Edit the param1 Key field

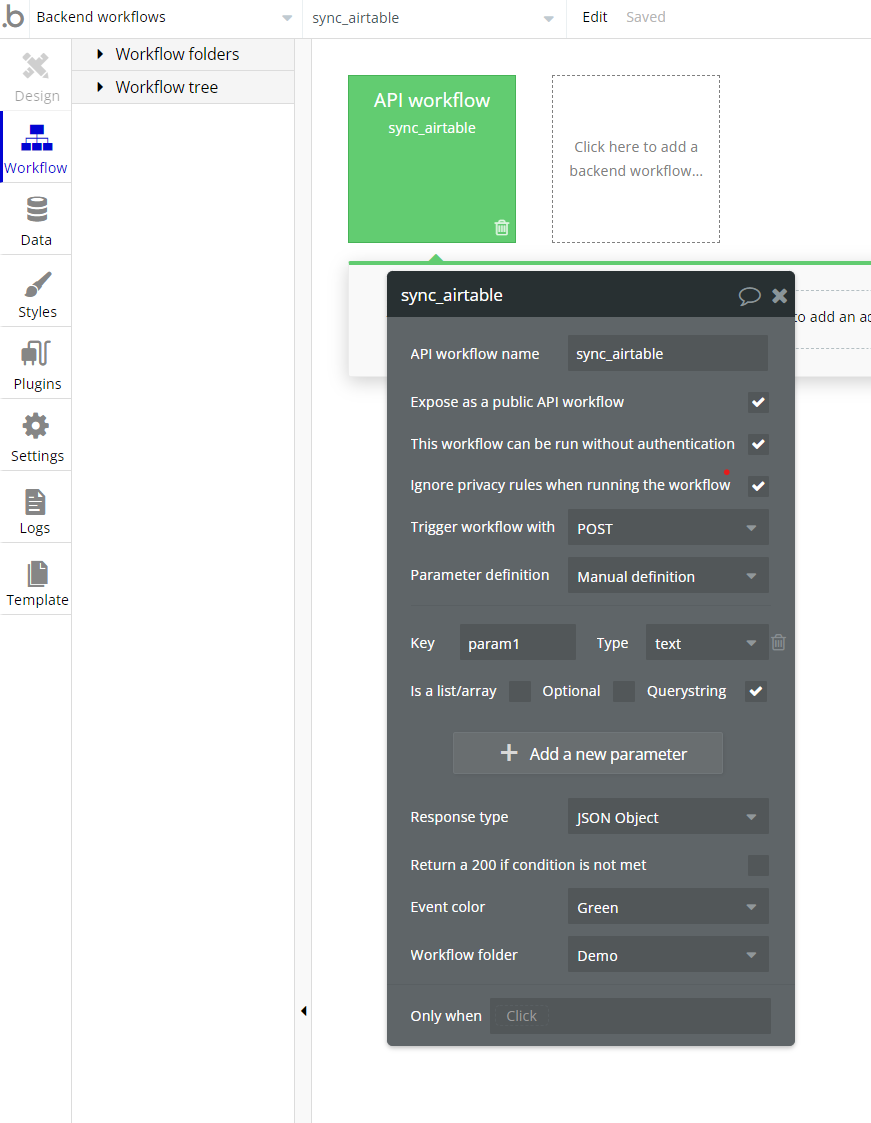[518, 642]
